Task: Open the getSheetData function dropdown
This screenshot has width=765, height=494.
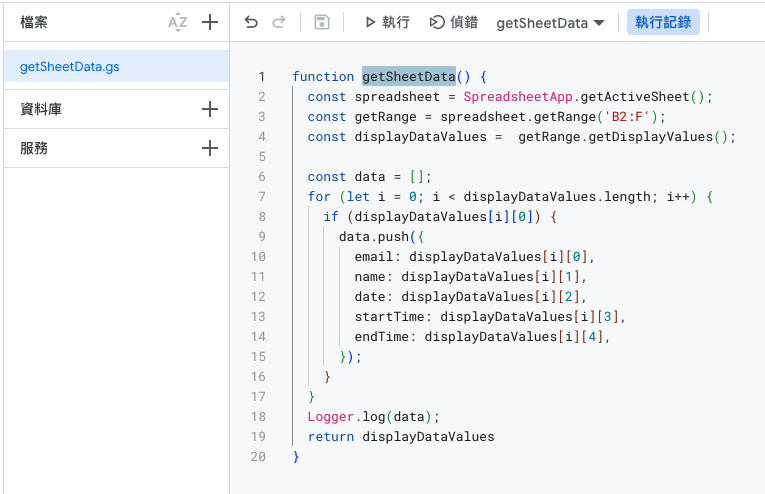Action: tap(550, 22)
